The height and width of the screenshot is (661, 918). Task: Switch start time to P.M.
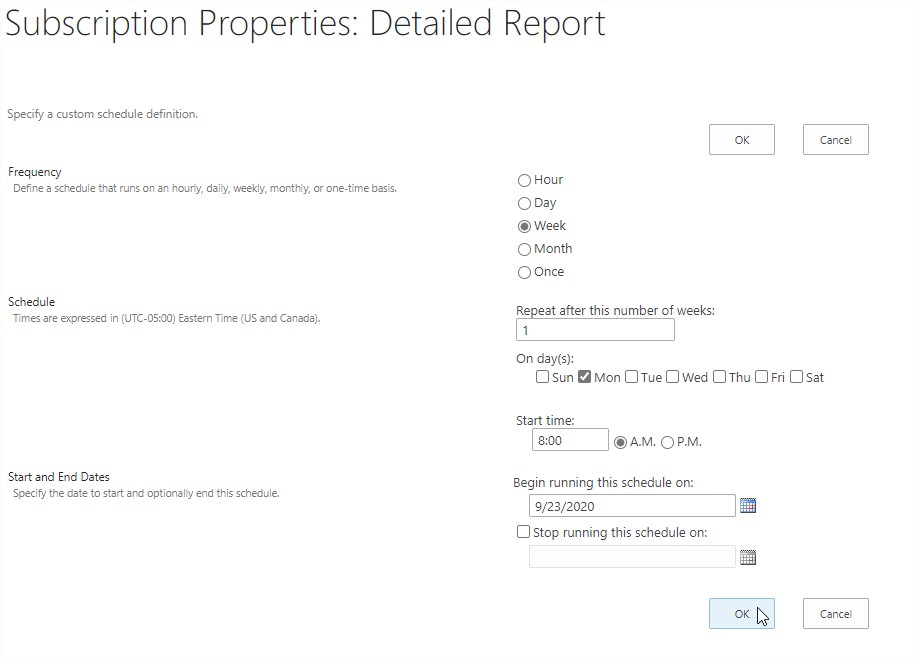[667, 443]
